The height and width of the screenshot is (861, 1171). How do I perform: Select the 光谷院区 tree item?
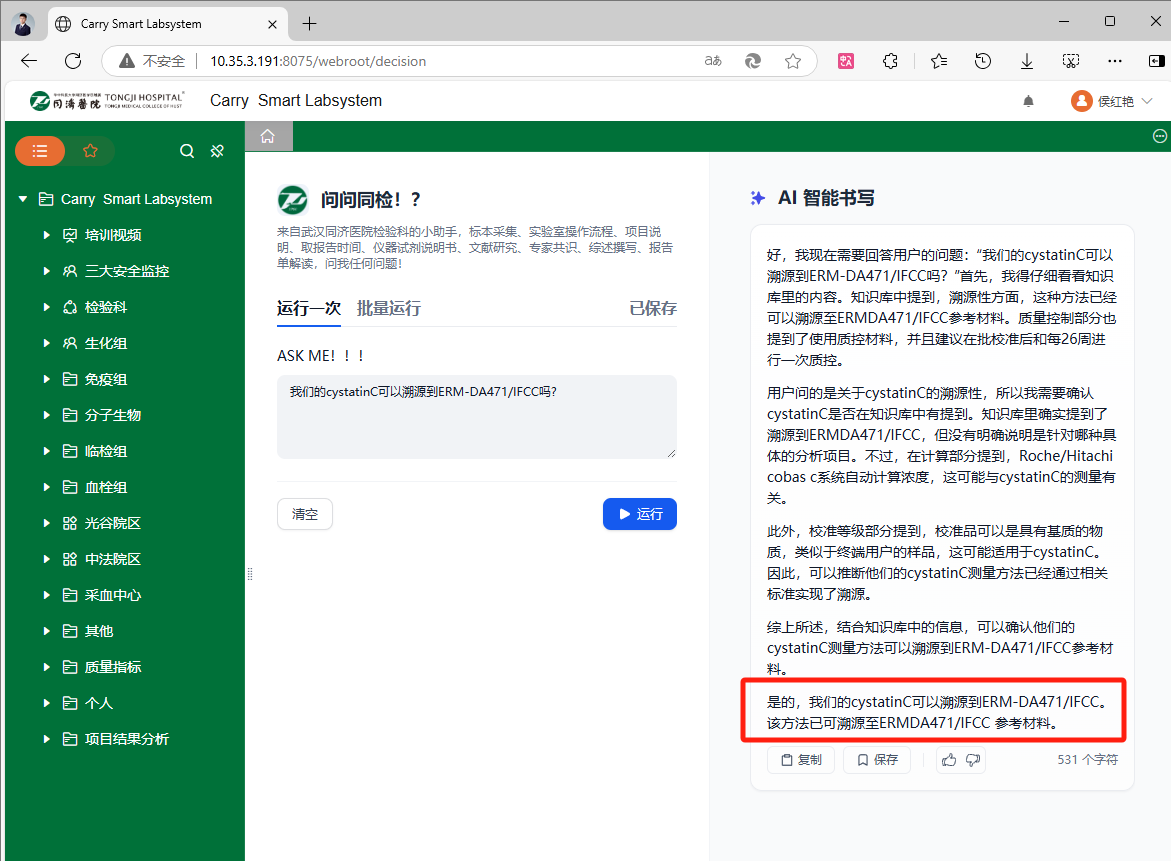[112, 523]
